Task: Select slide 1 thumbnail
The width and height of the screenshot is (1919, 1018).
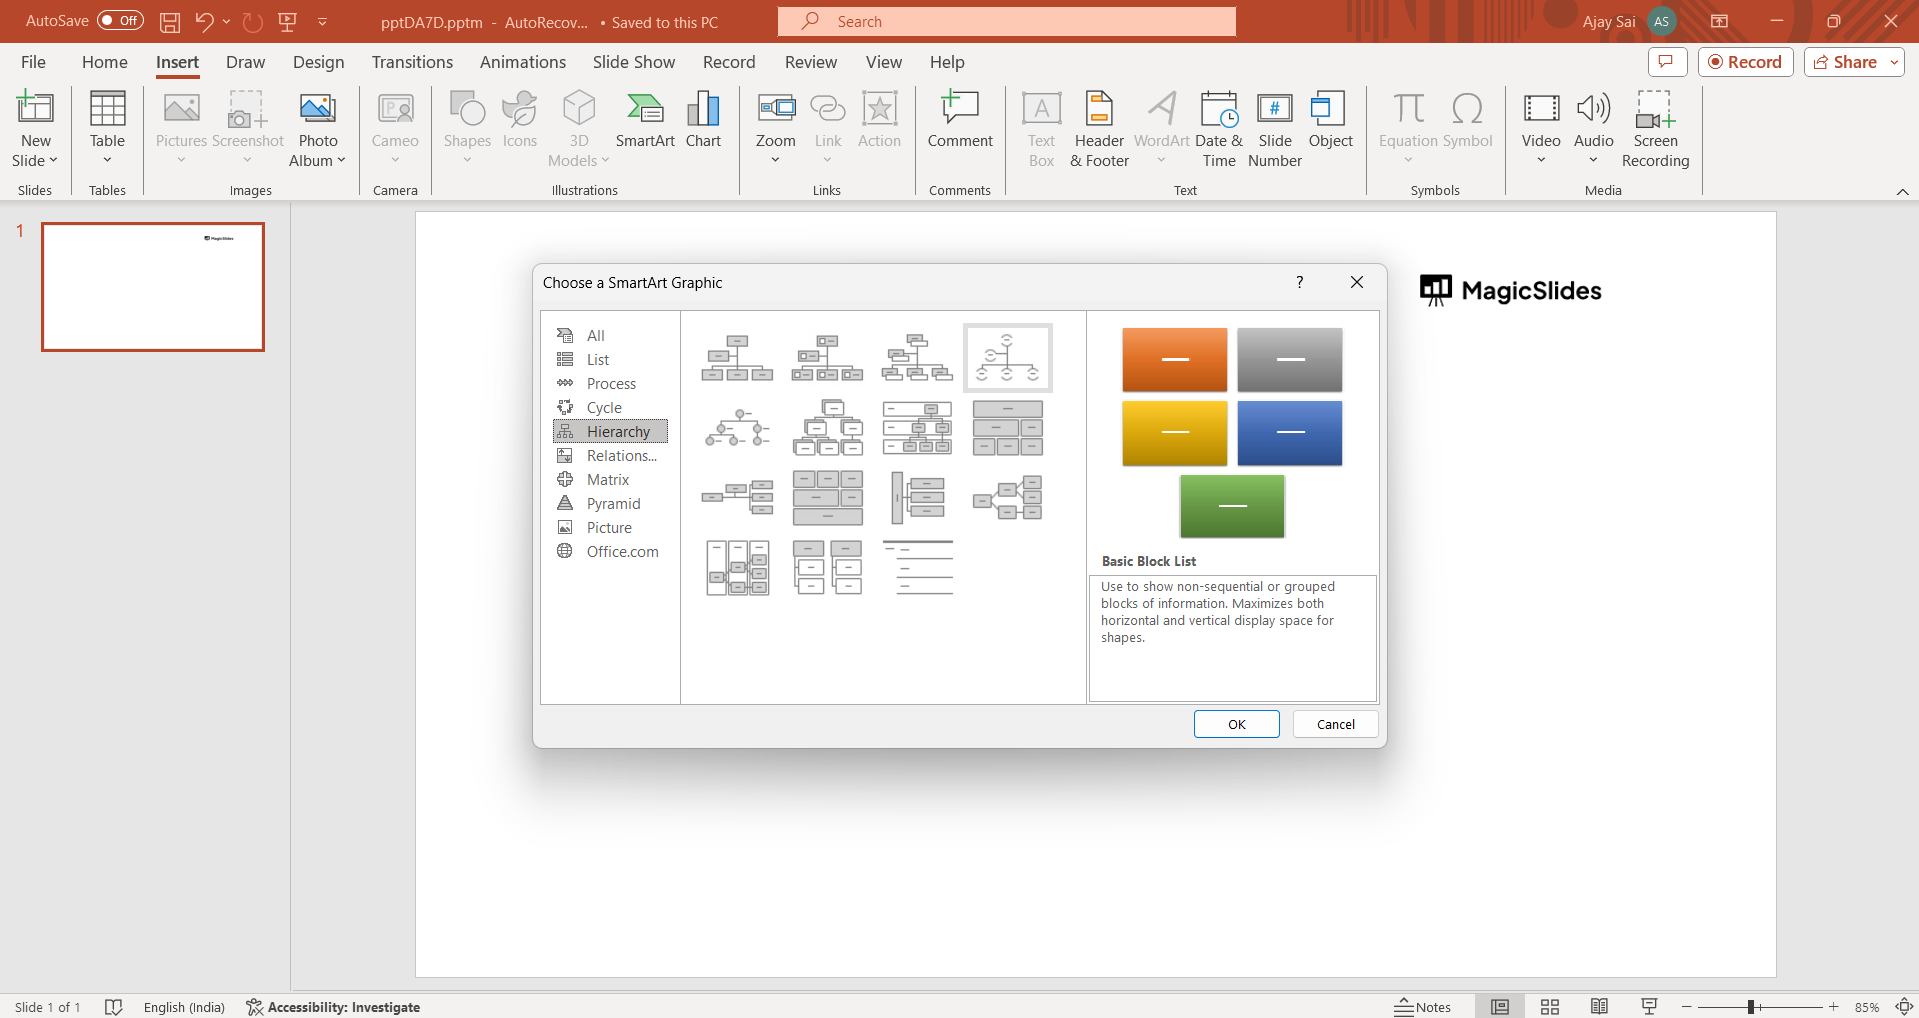Action: pyautogui.click(x=153, y=287)
